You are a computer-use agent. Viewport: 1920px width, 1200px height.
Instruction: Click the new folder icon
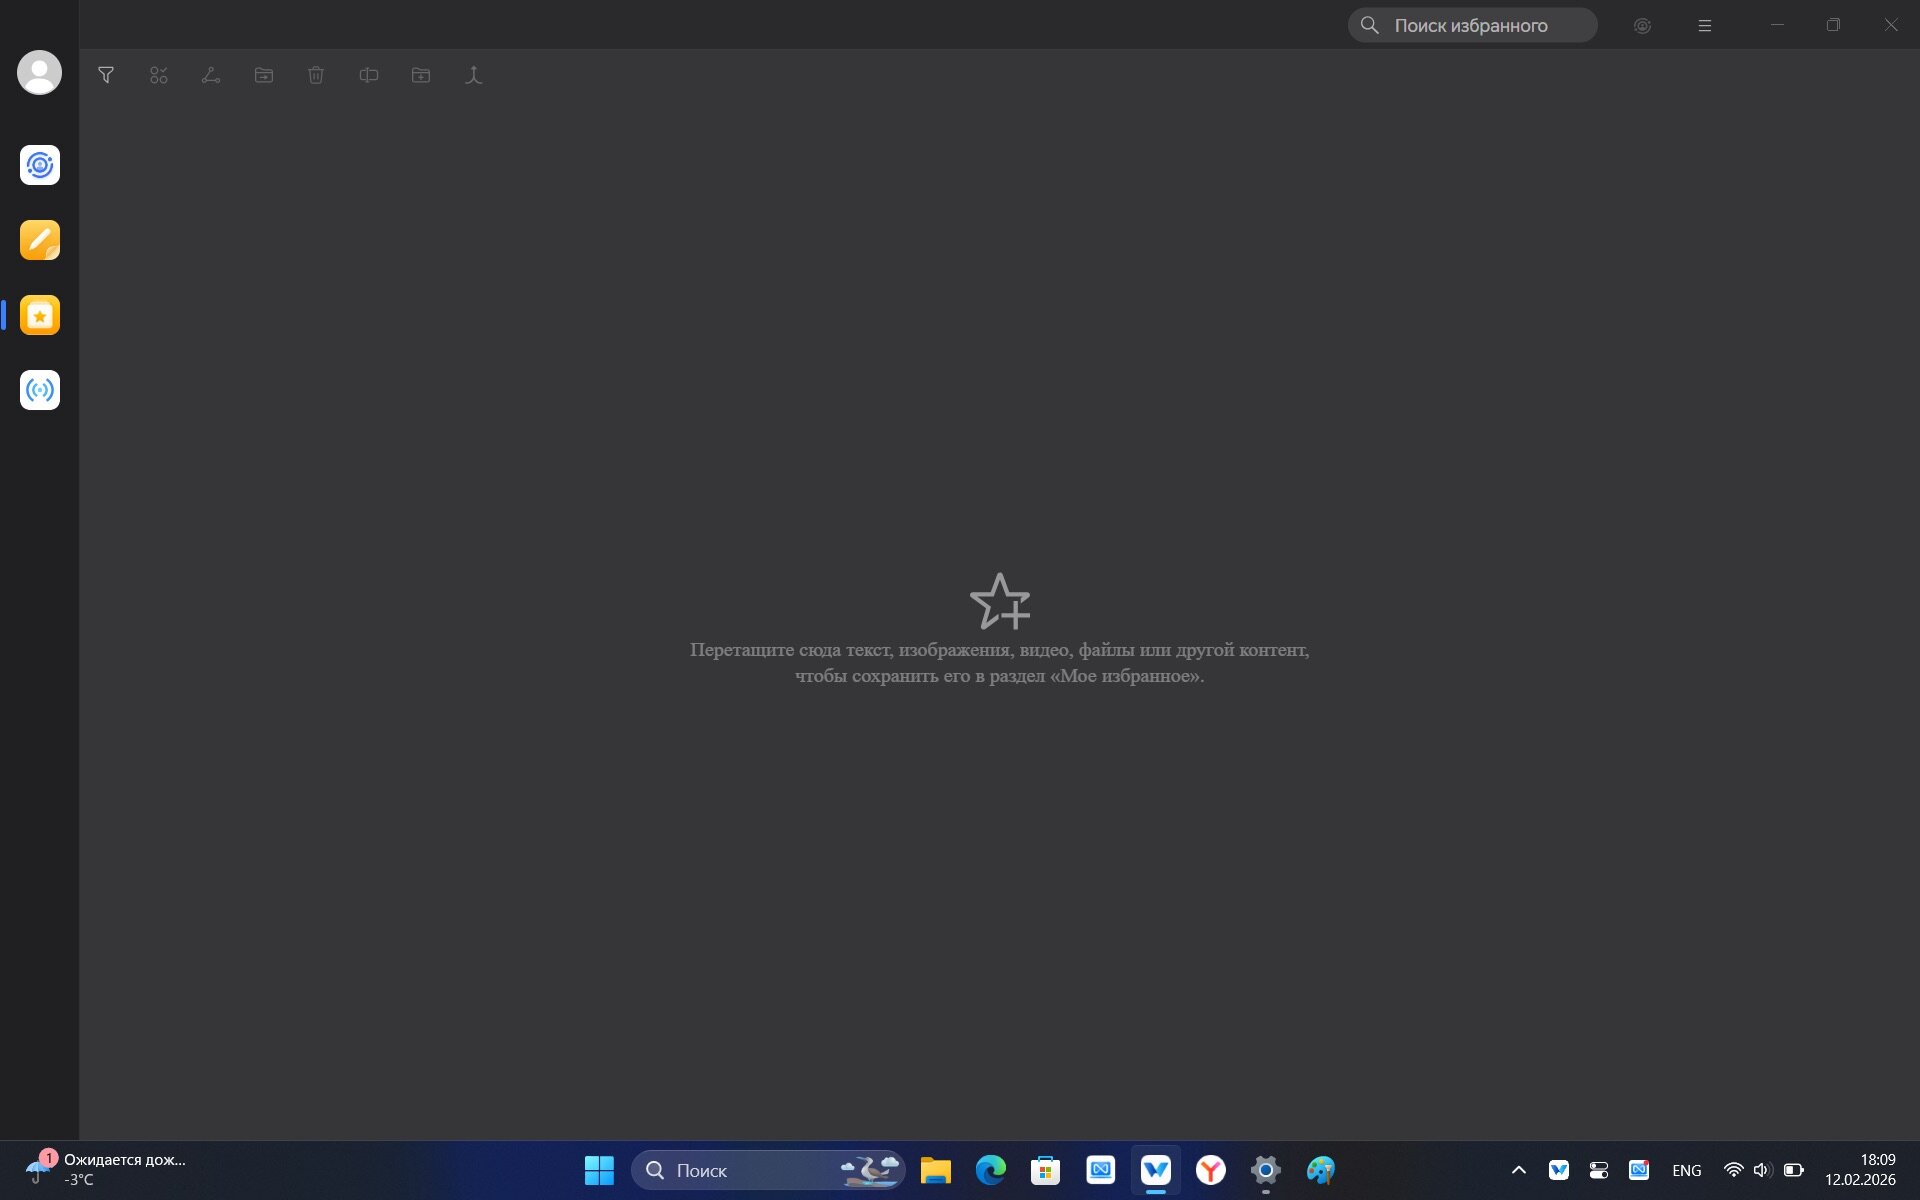[x=421, y=75]
